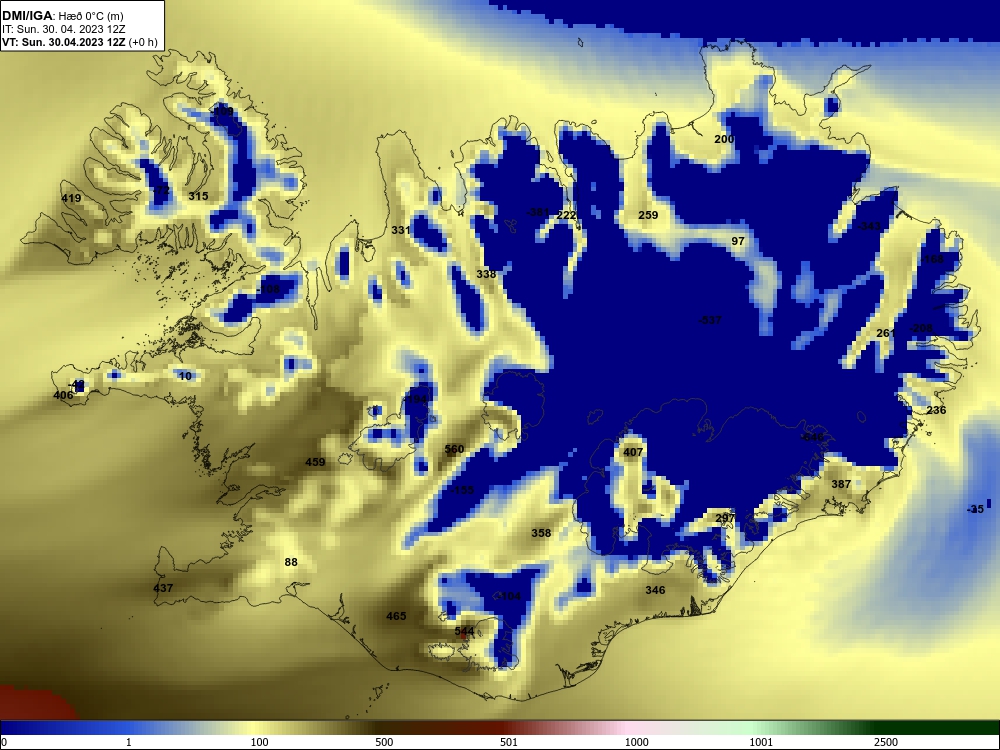Image resolution: width=1000 pixels, height=750 pixels.
Task: Click the map value 297
Action: (725, 518)
